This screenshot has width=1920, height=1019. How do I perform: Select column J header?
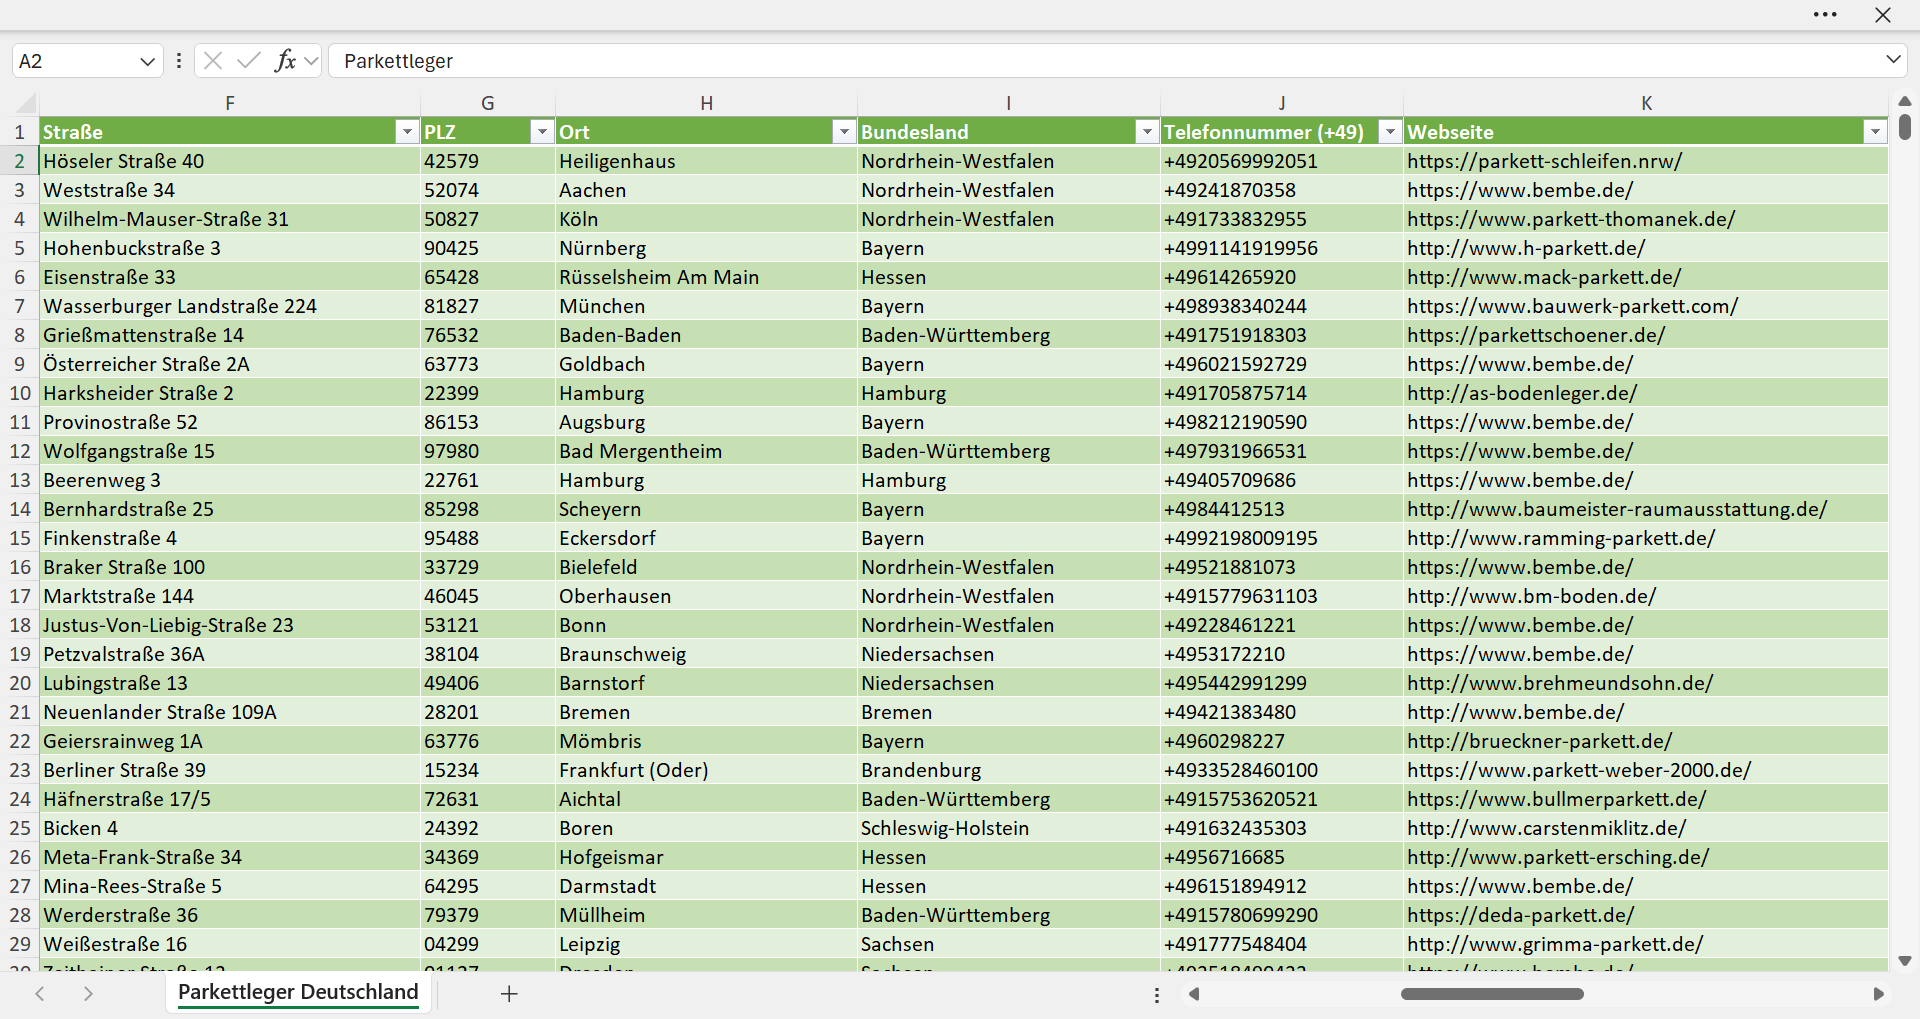[1282, 103]
